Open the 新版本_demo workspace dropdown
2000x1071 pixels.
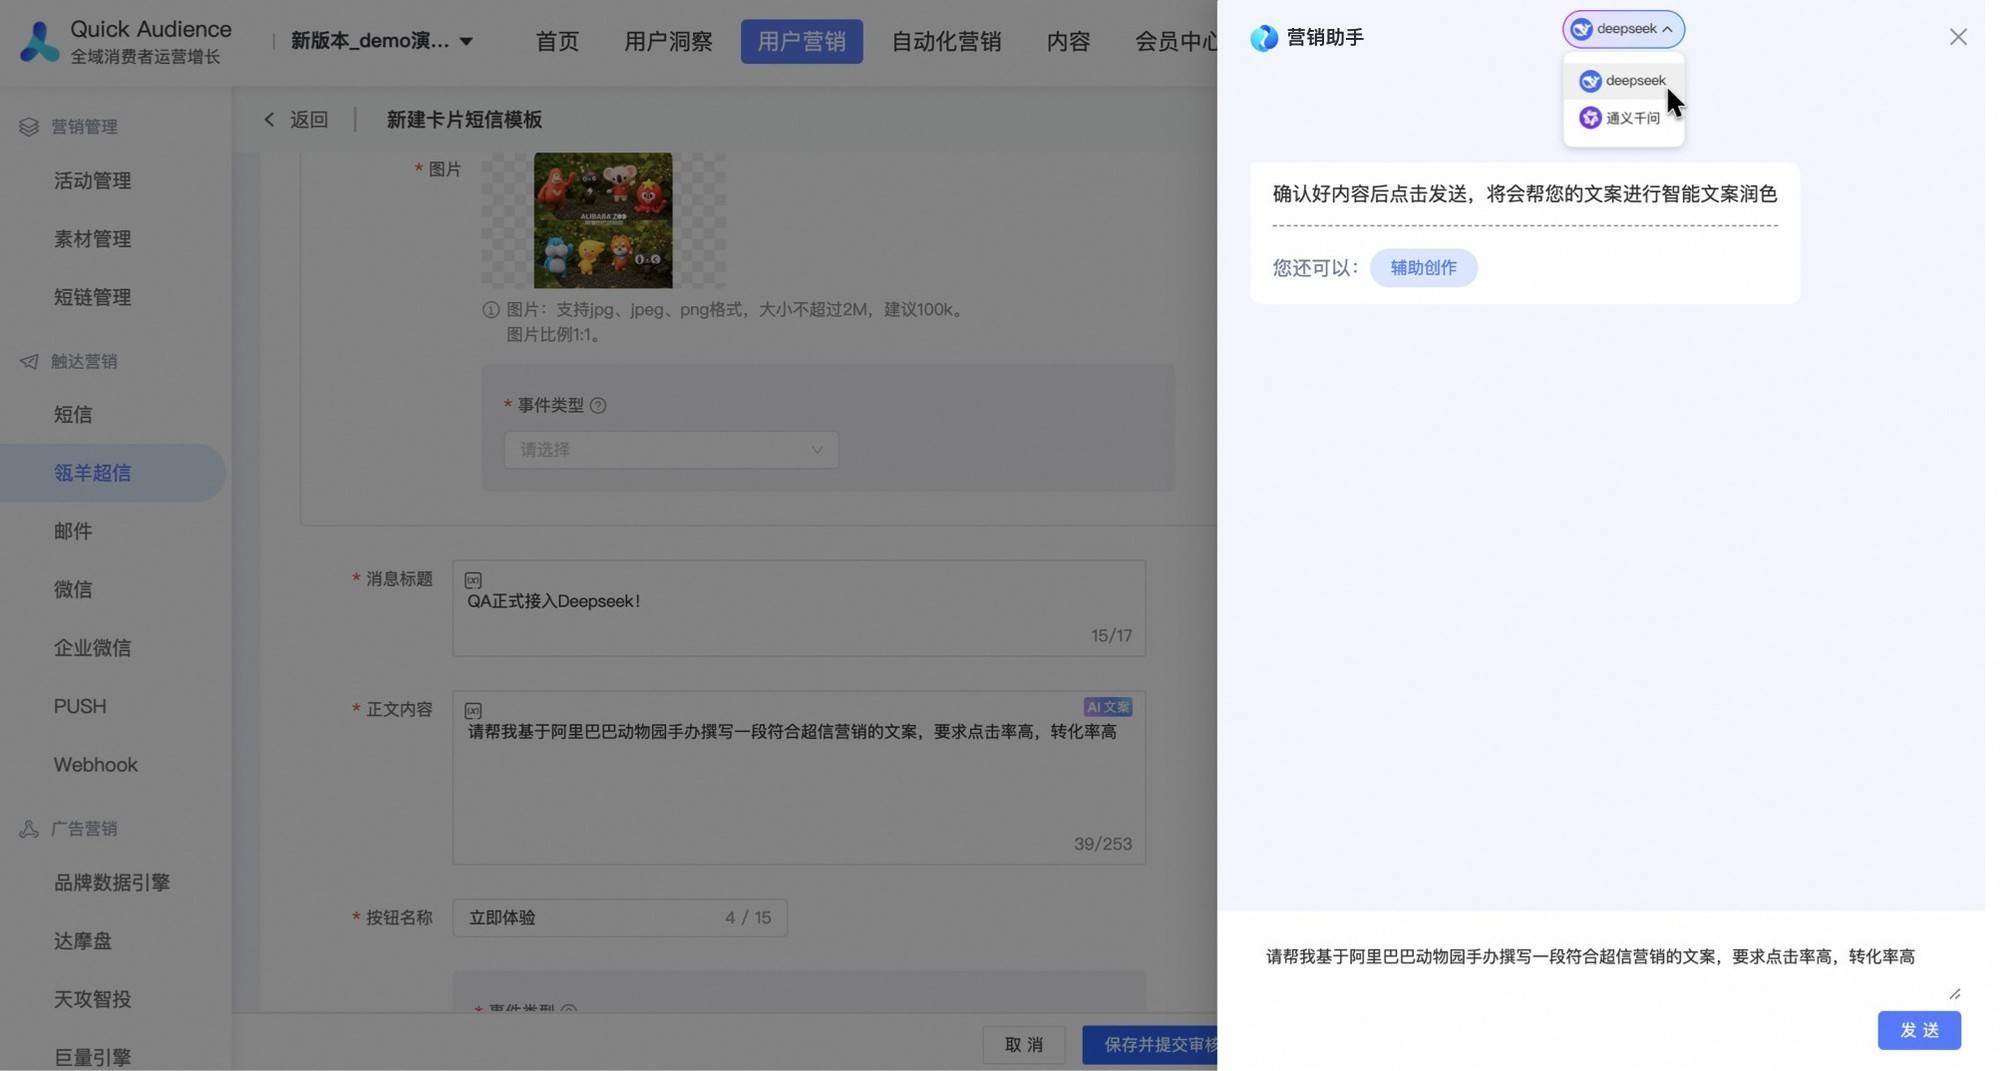(x=381, y=41)
